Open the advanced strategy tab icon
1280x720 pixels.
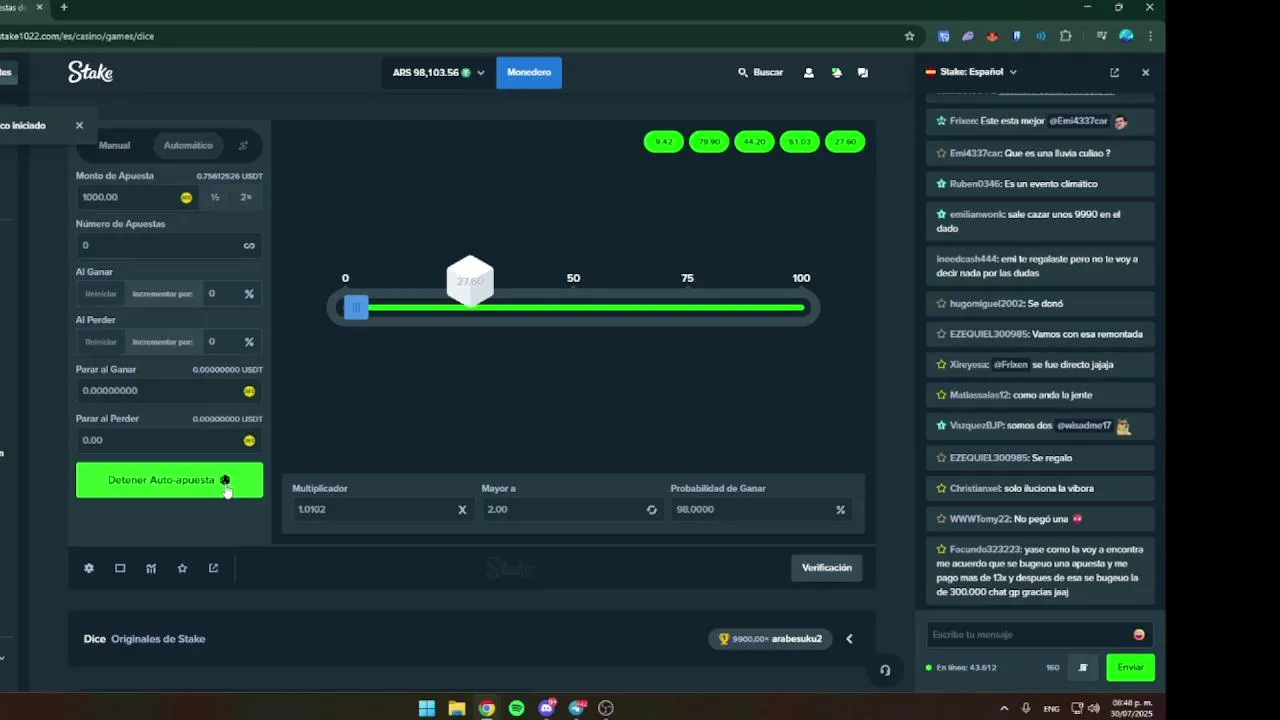click(243, 145)
